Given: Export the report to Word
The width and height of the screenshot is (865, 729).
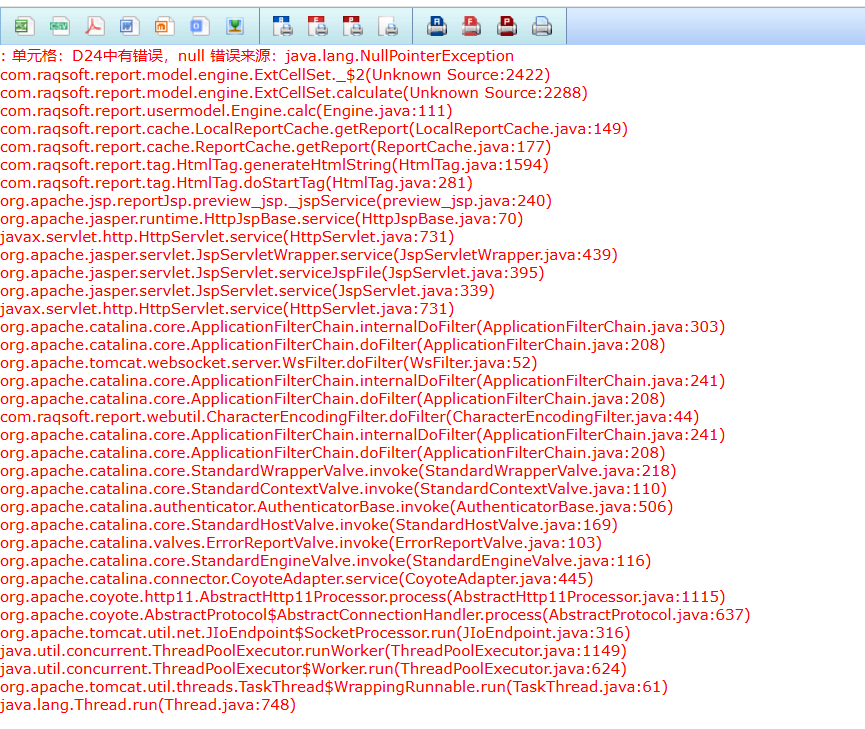Looking at the screenshot, I should tap(129, 26).
